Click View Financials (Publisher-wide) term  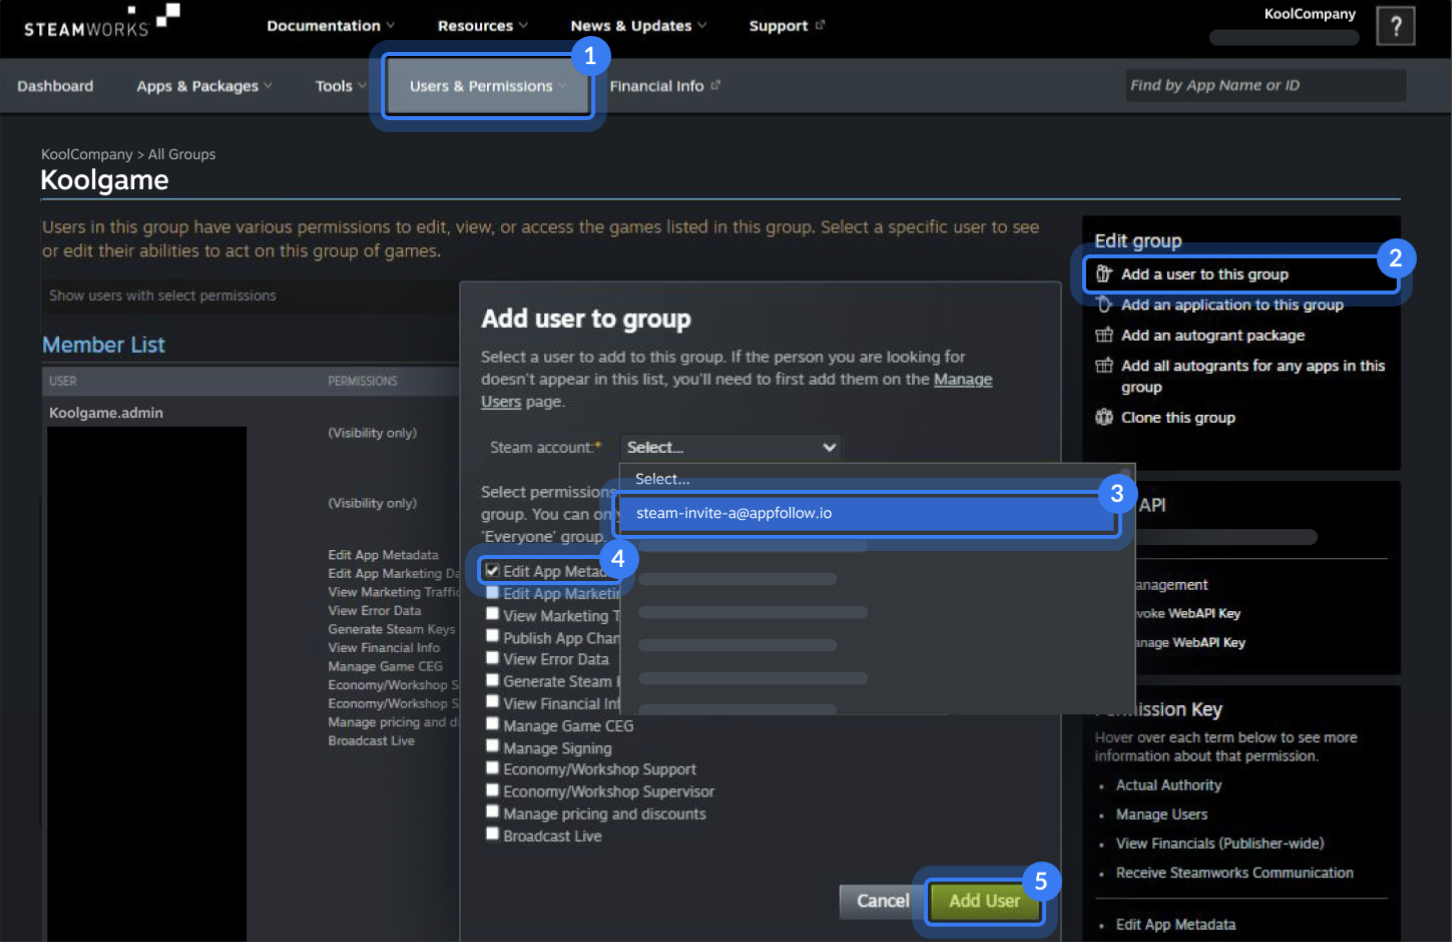pos(1219,843)
